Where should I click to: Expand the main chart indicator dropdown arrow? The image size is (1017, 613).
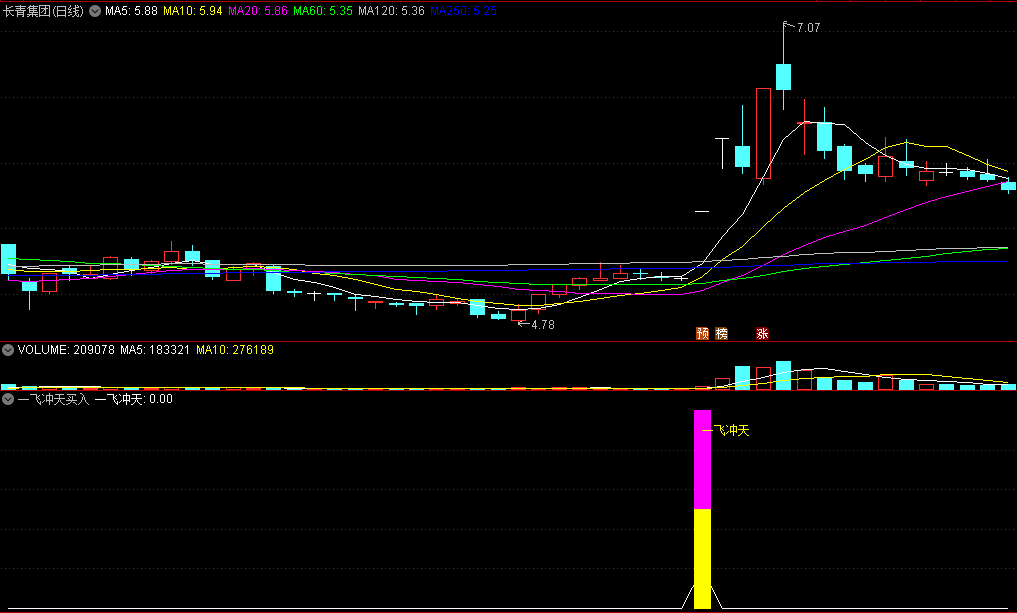(95, 11)
